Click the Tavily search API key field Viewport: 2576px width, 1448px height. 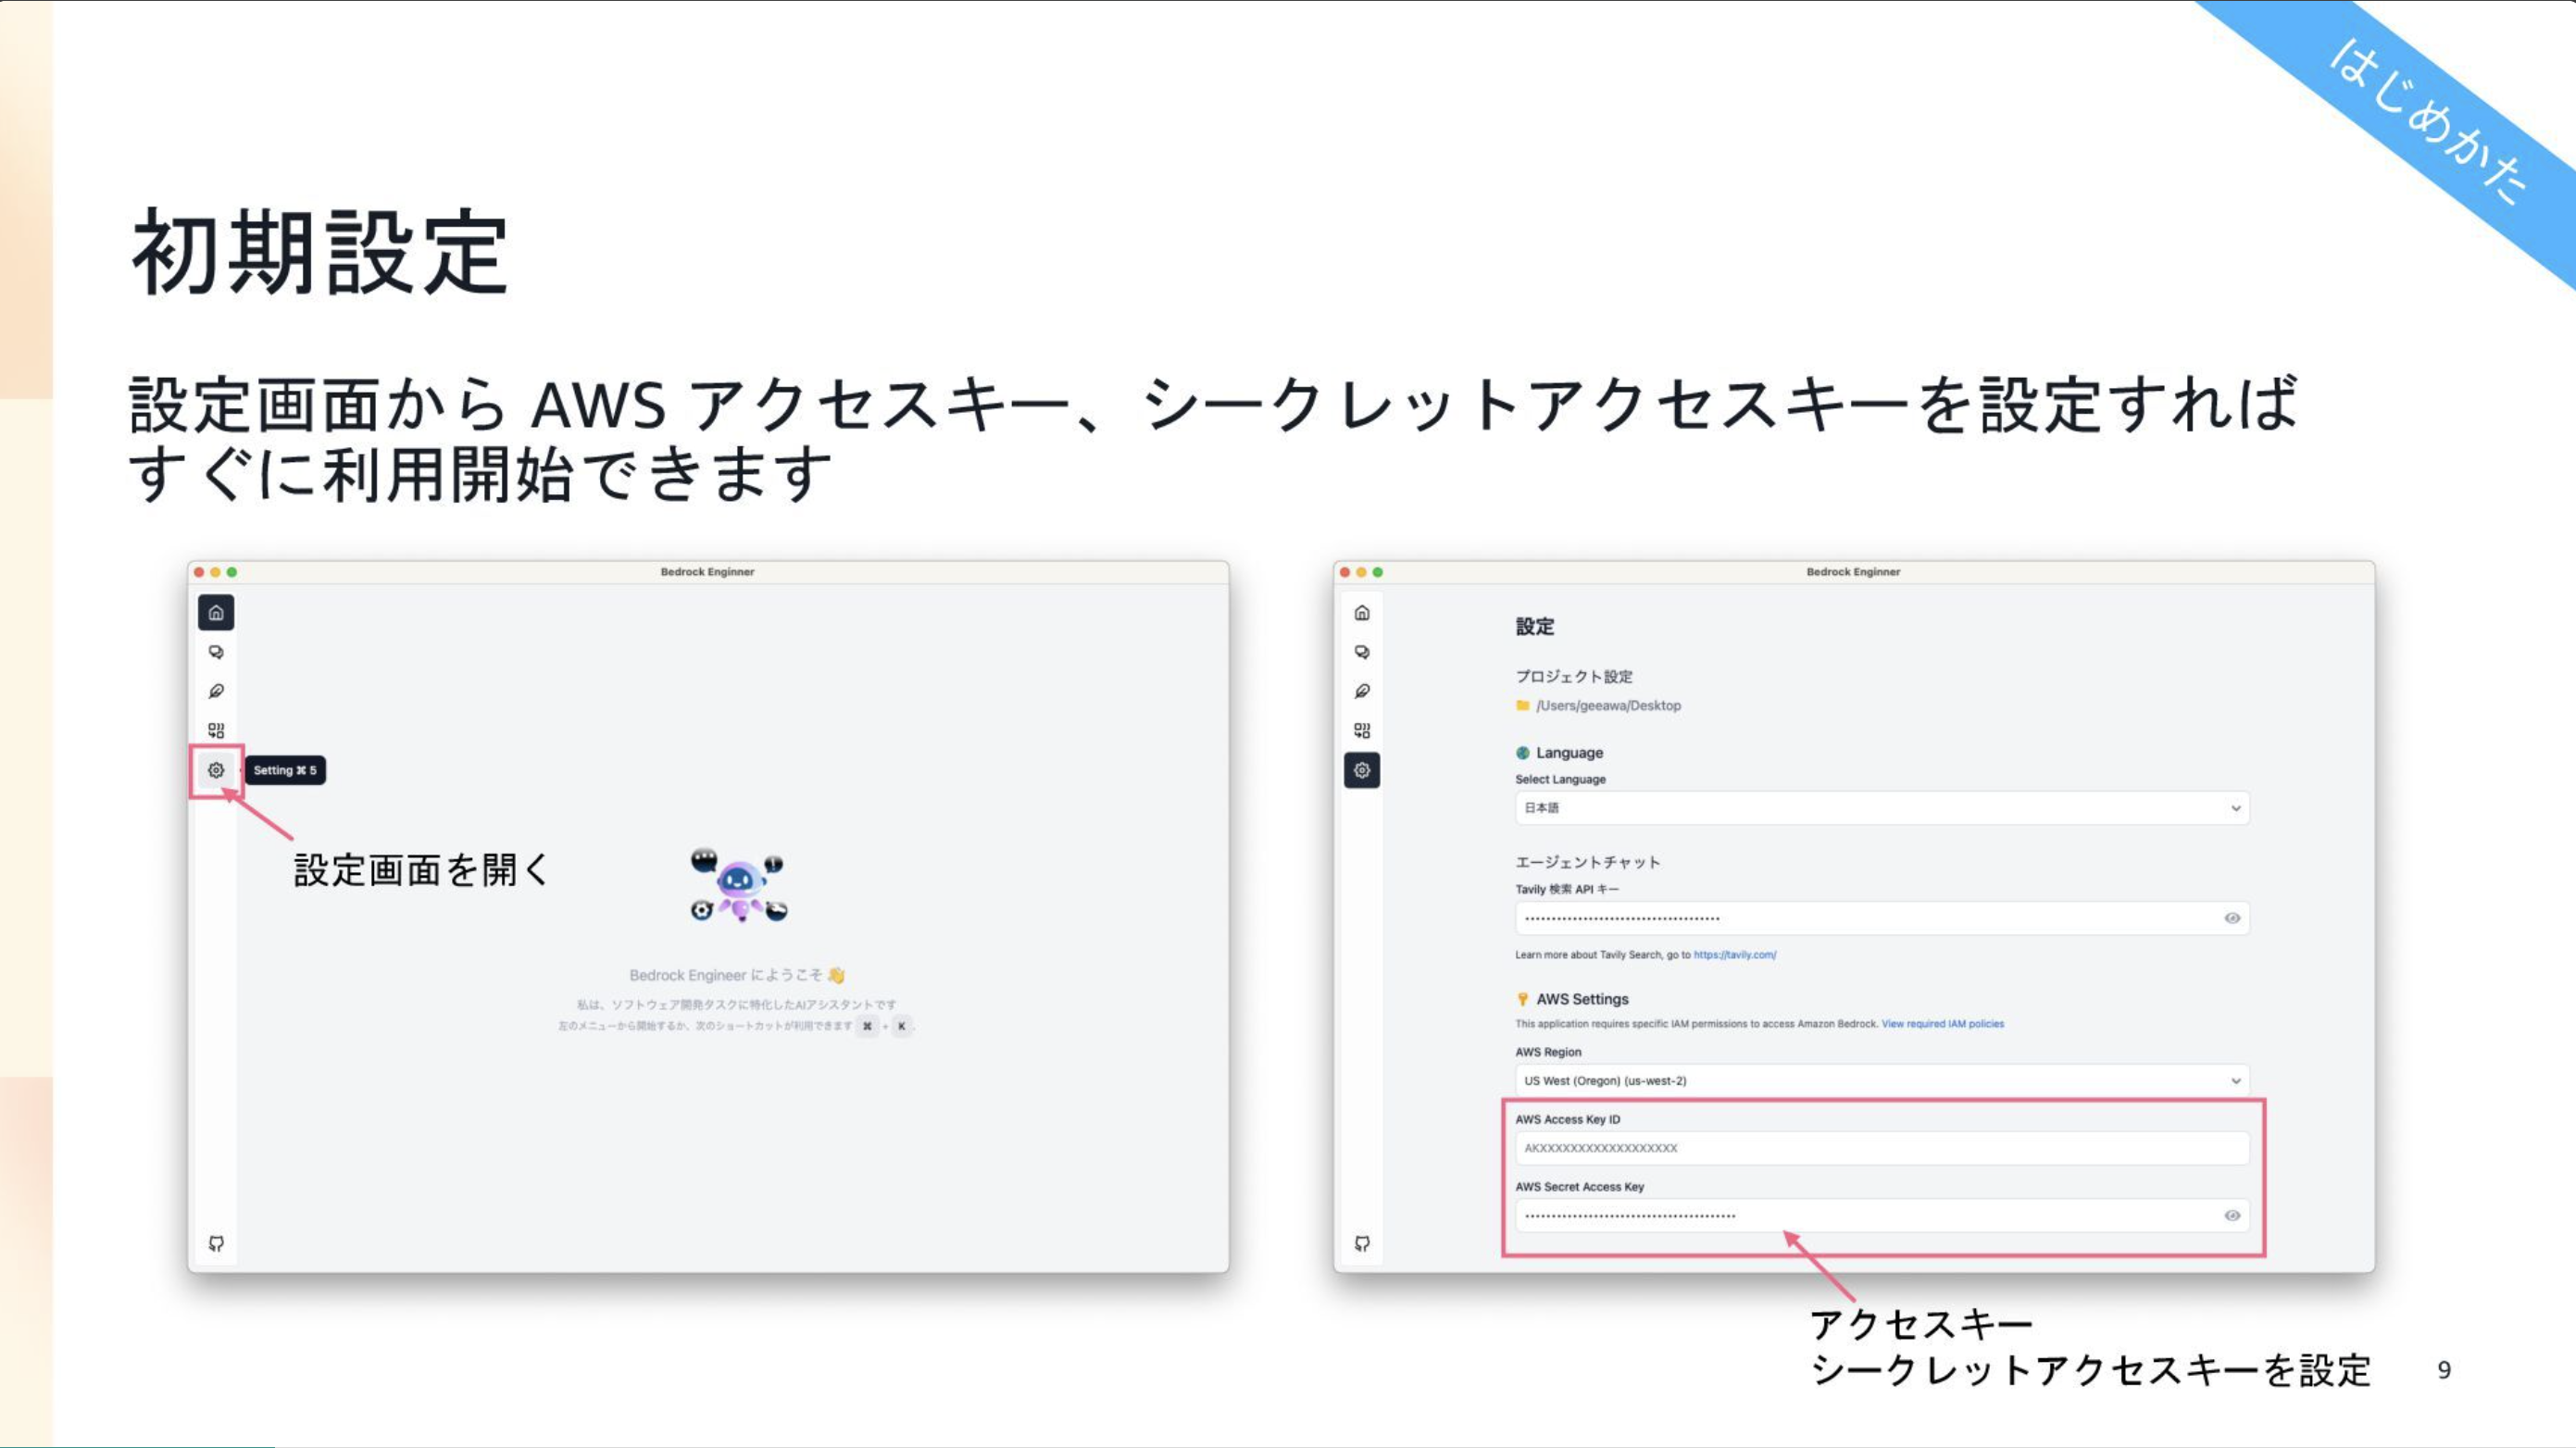(x=1860, y=918)
